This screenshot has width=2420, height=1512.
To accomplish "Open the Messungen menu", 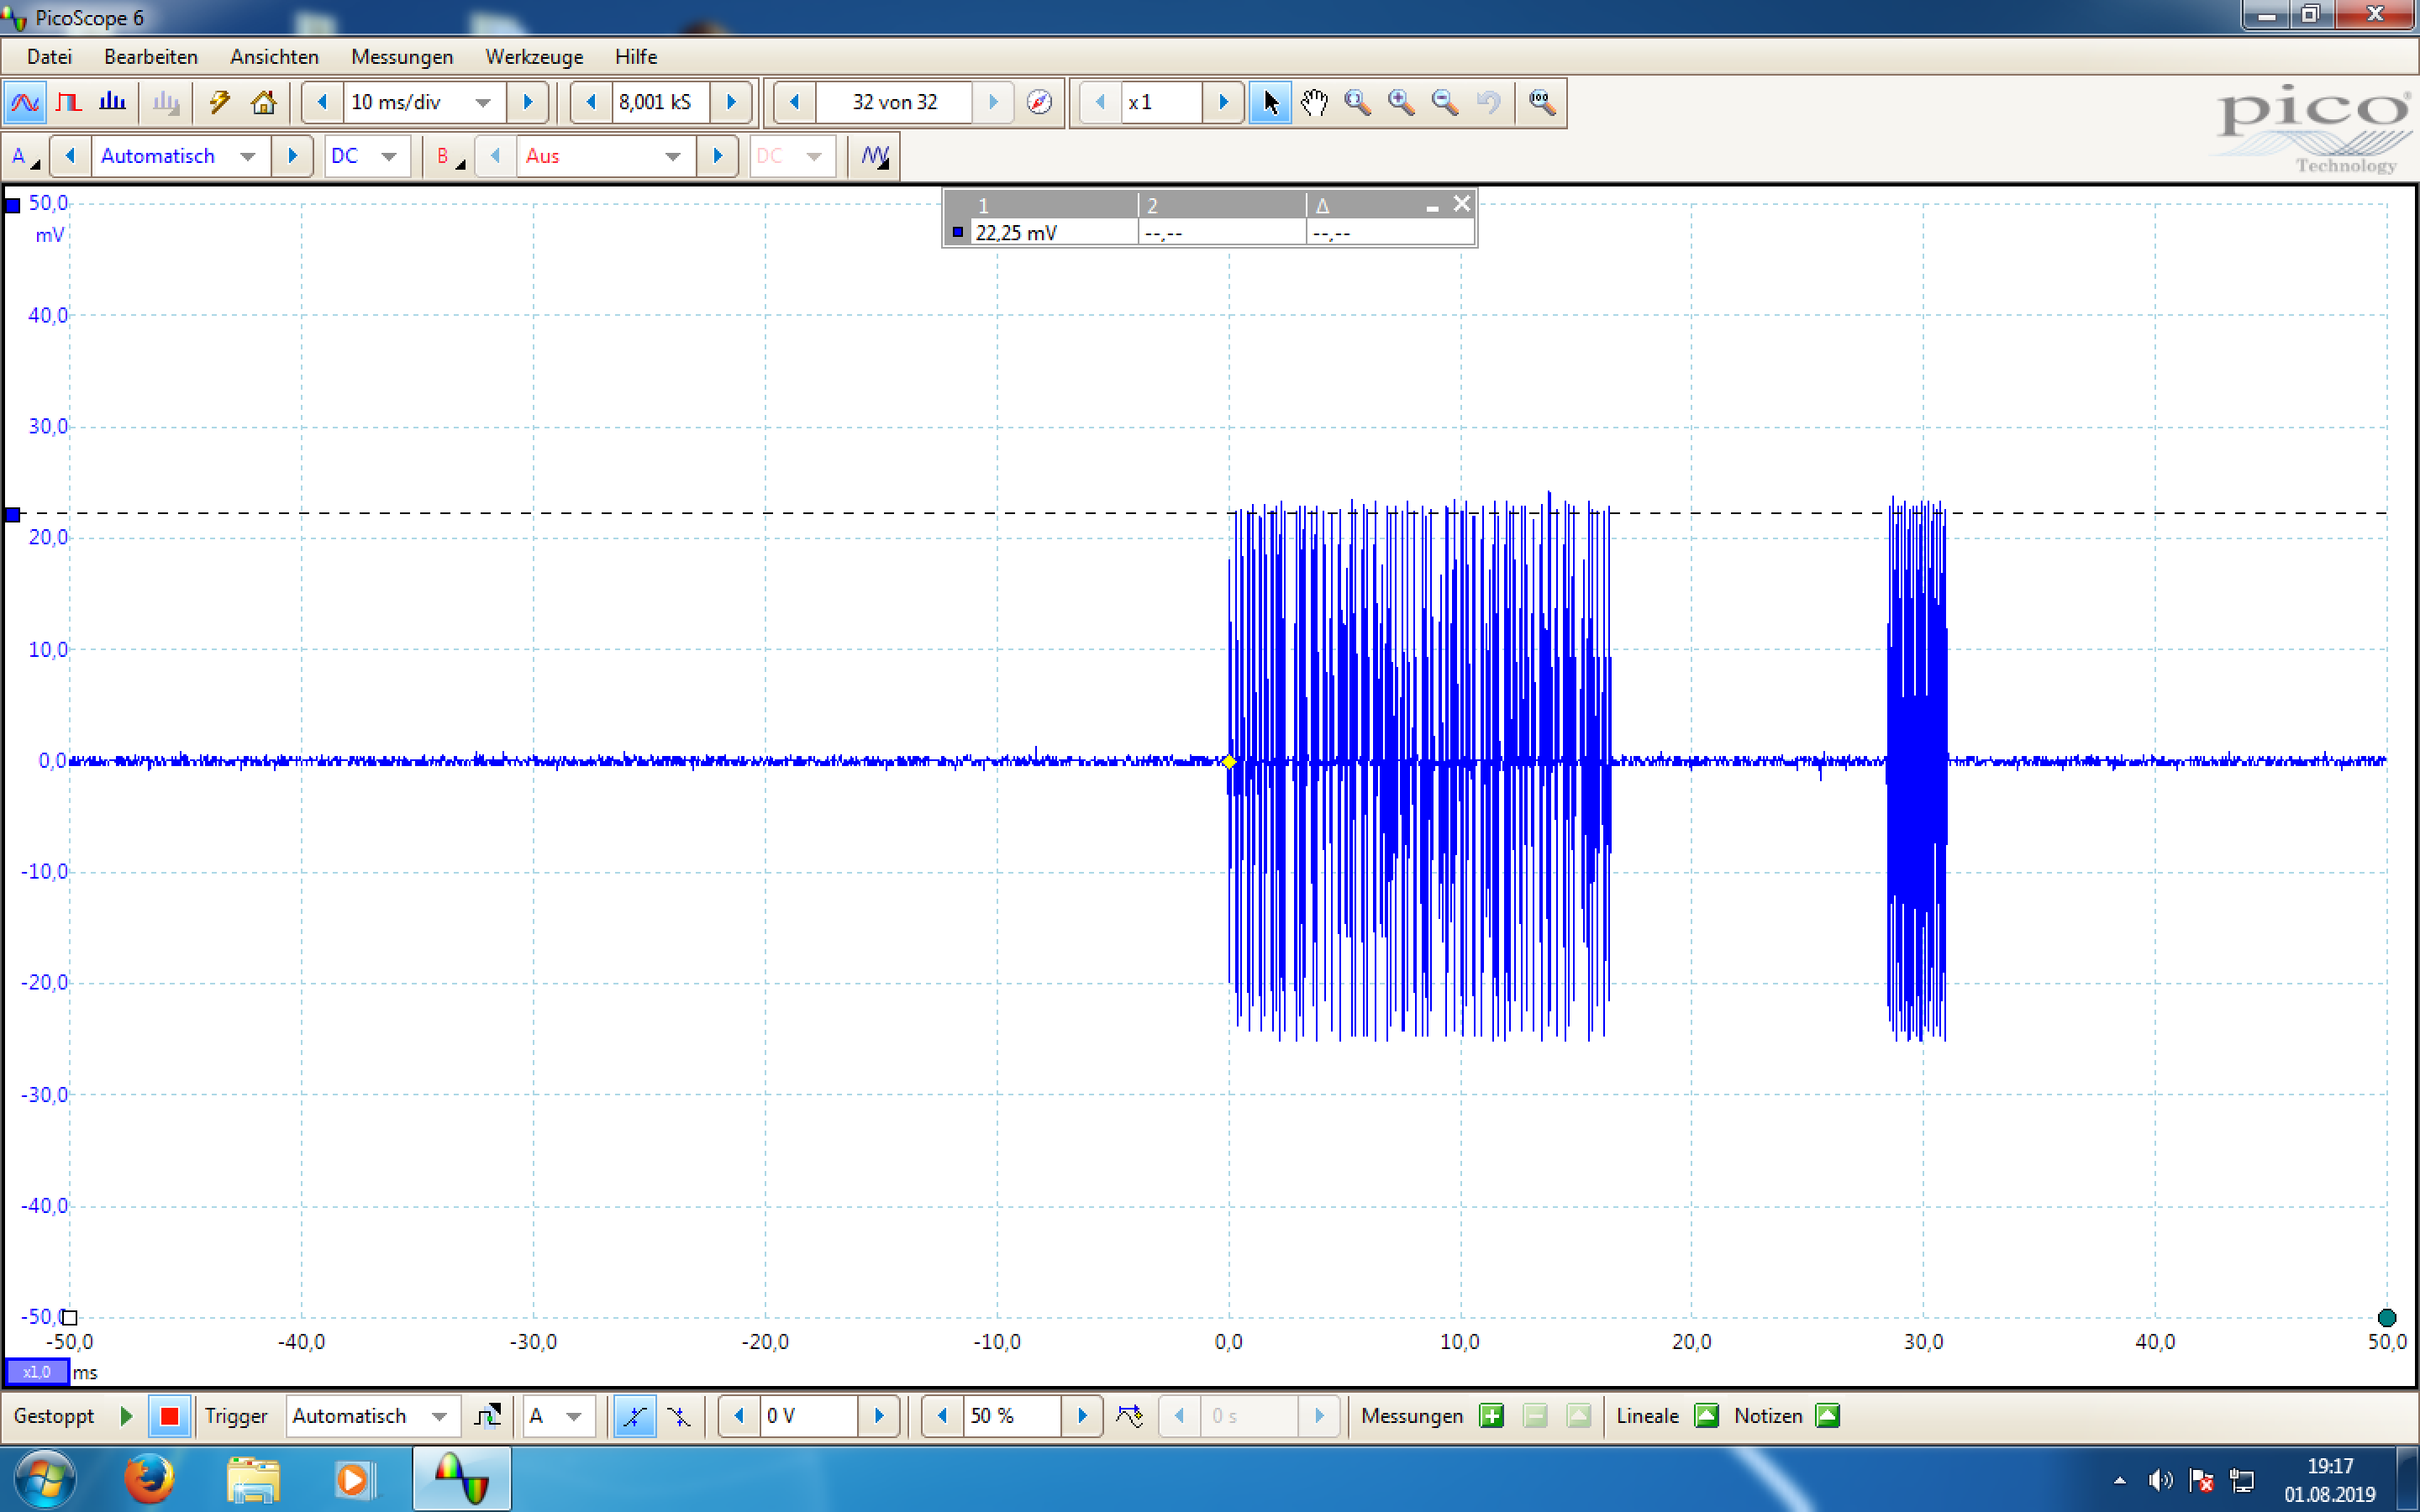I will tap(402, 57).
